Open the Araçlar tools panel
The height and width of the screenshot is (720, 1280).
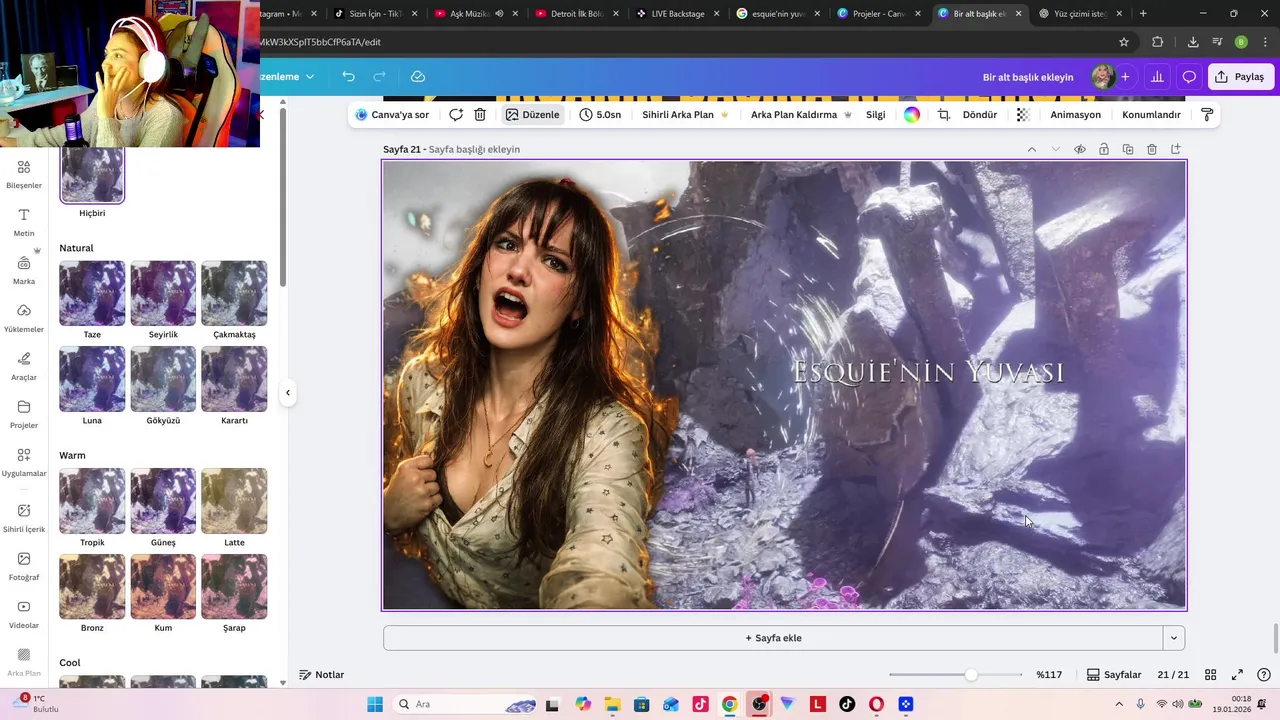pos(24,366)
